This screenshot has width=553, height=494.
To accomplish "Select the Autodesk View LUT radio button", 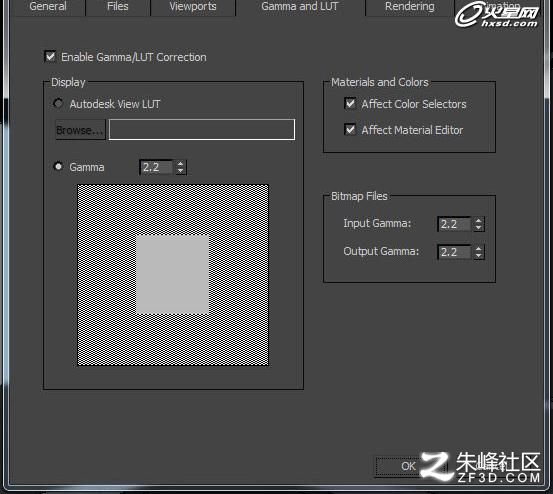I will pos(58,103).
